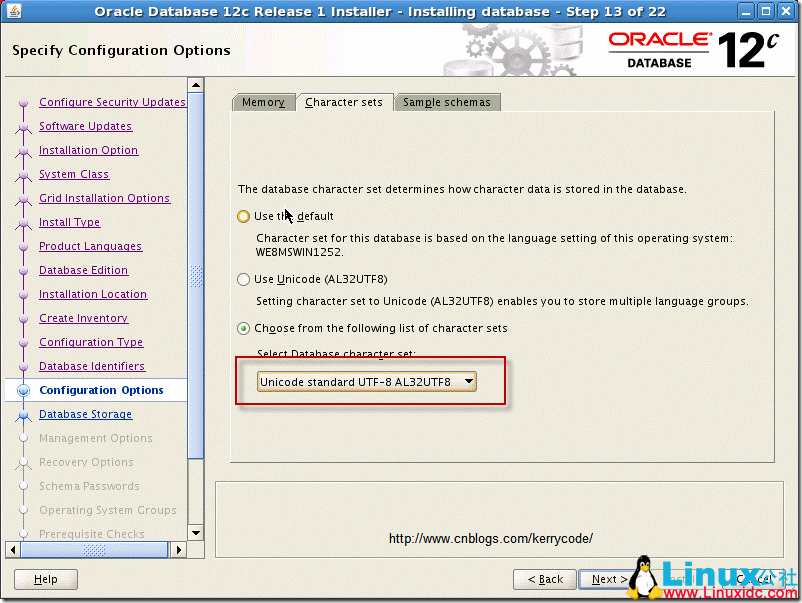802x603 pixels.
Task: Open the Database Edition step
Action: 83,270
